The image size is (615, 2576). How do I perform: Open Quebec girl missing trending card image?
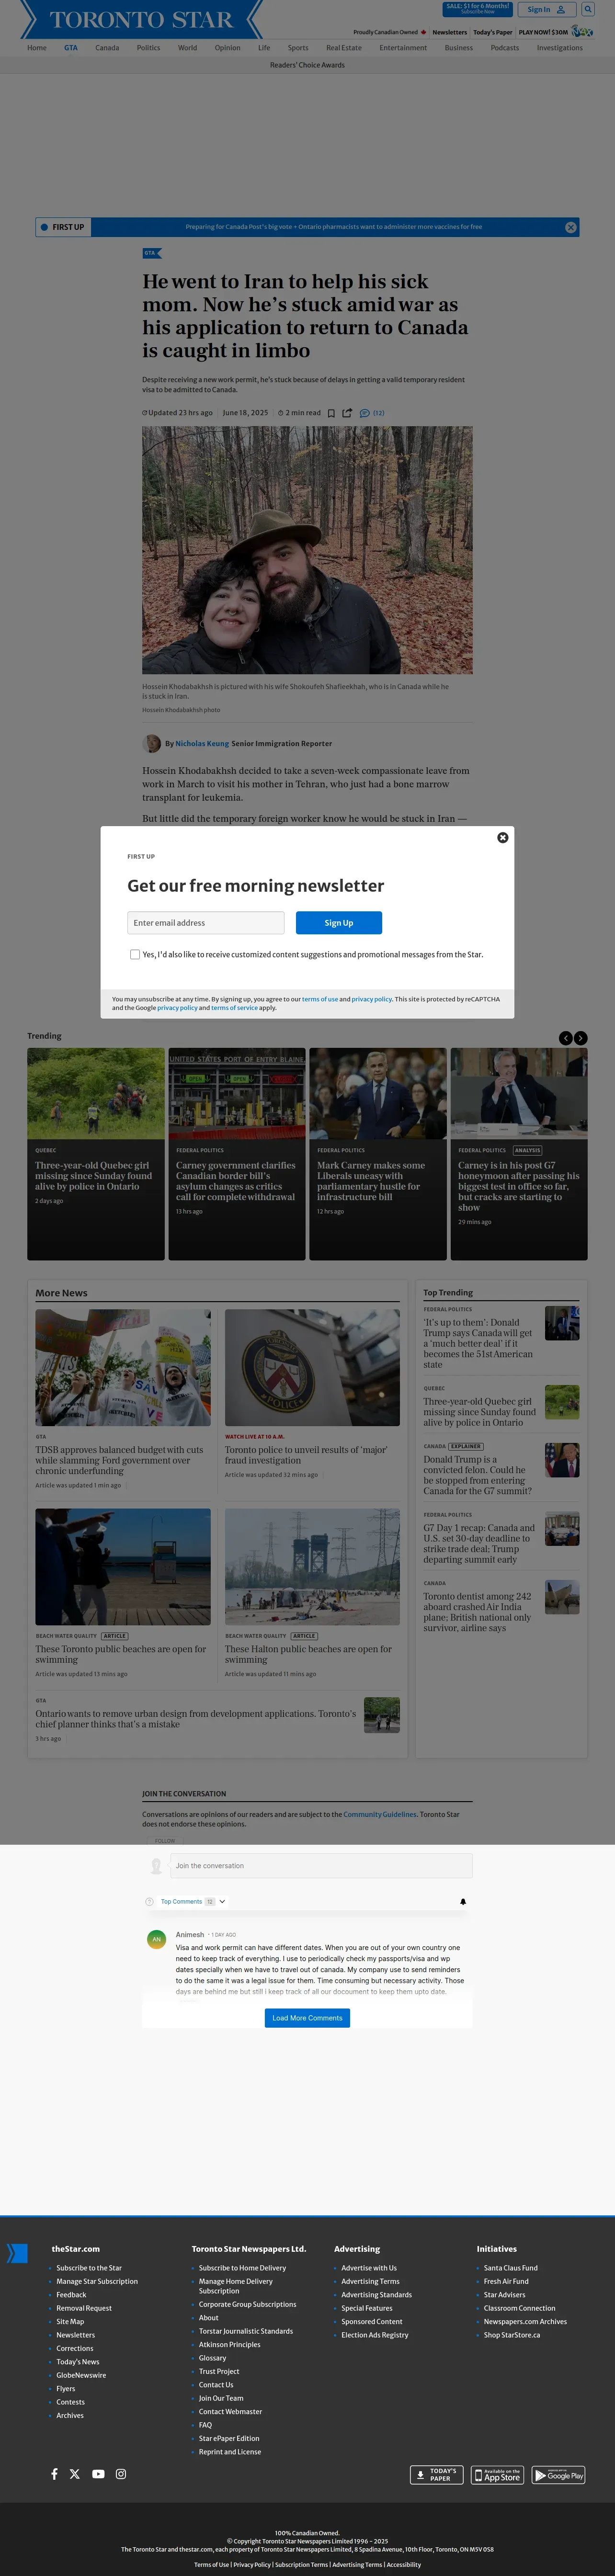(x=96, y=1093)
